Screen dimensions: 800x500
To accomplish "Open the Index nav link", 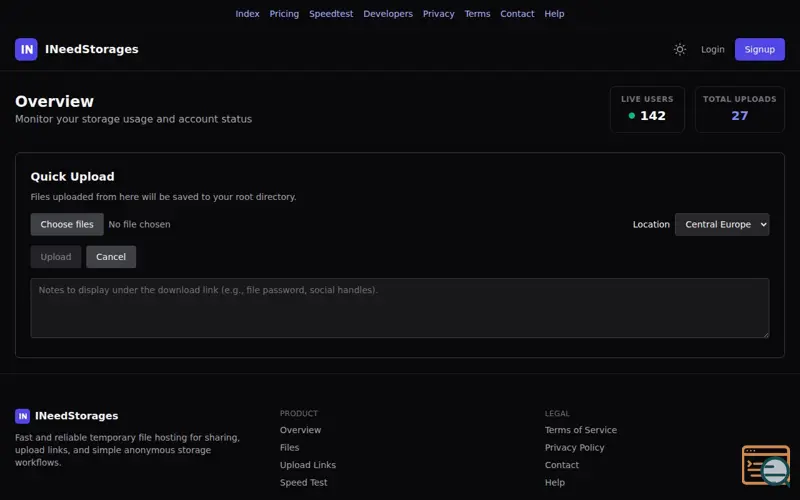I will pyautogui.click(x=247, y=14).
